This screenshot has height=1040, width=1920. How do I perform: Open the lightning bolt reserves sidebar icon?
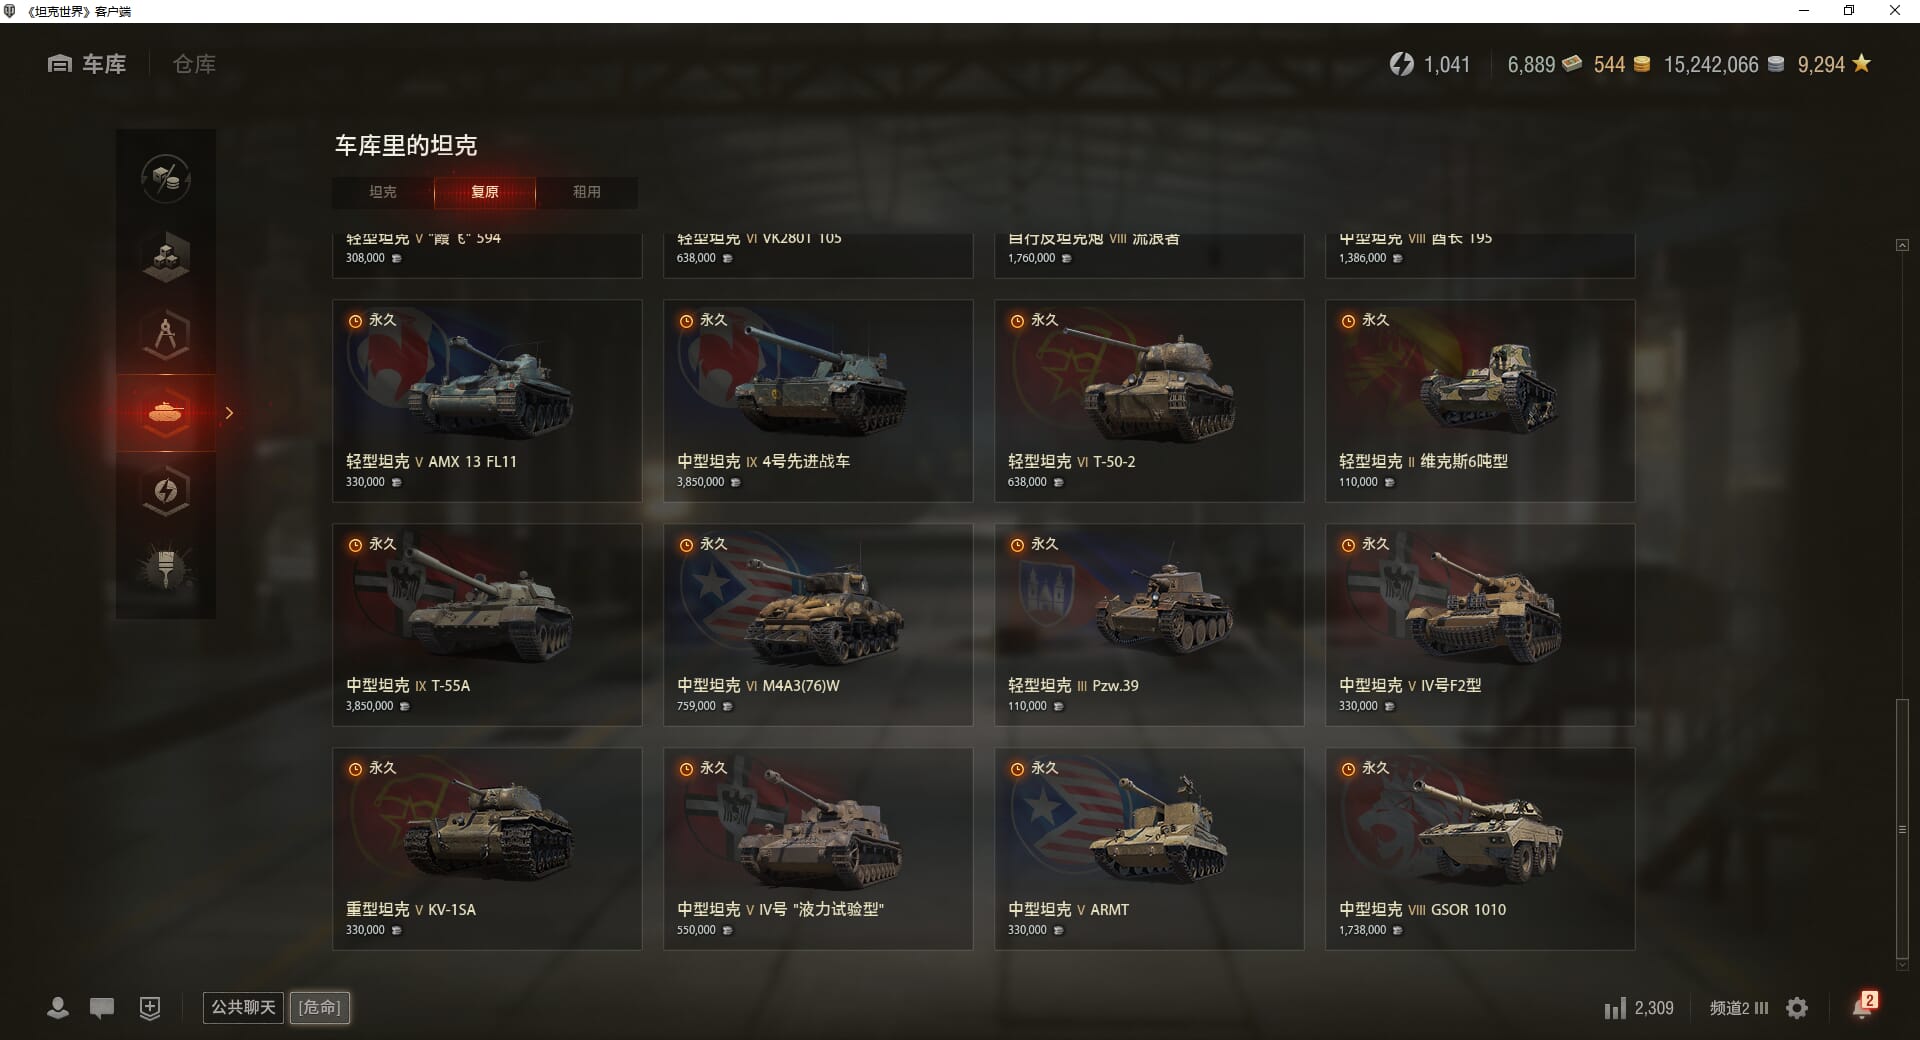click(166, 490)
